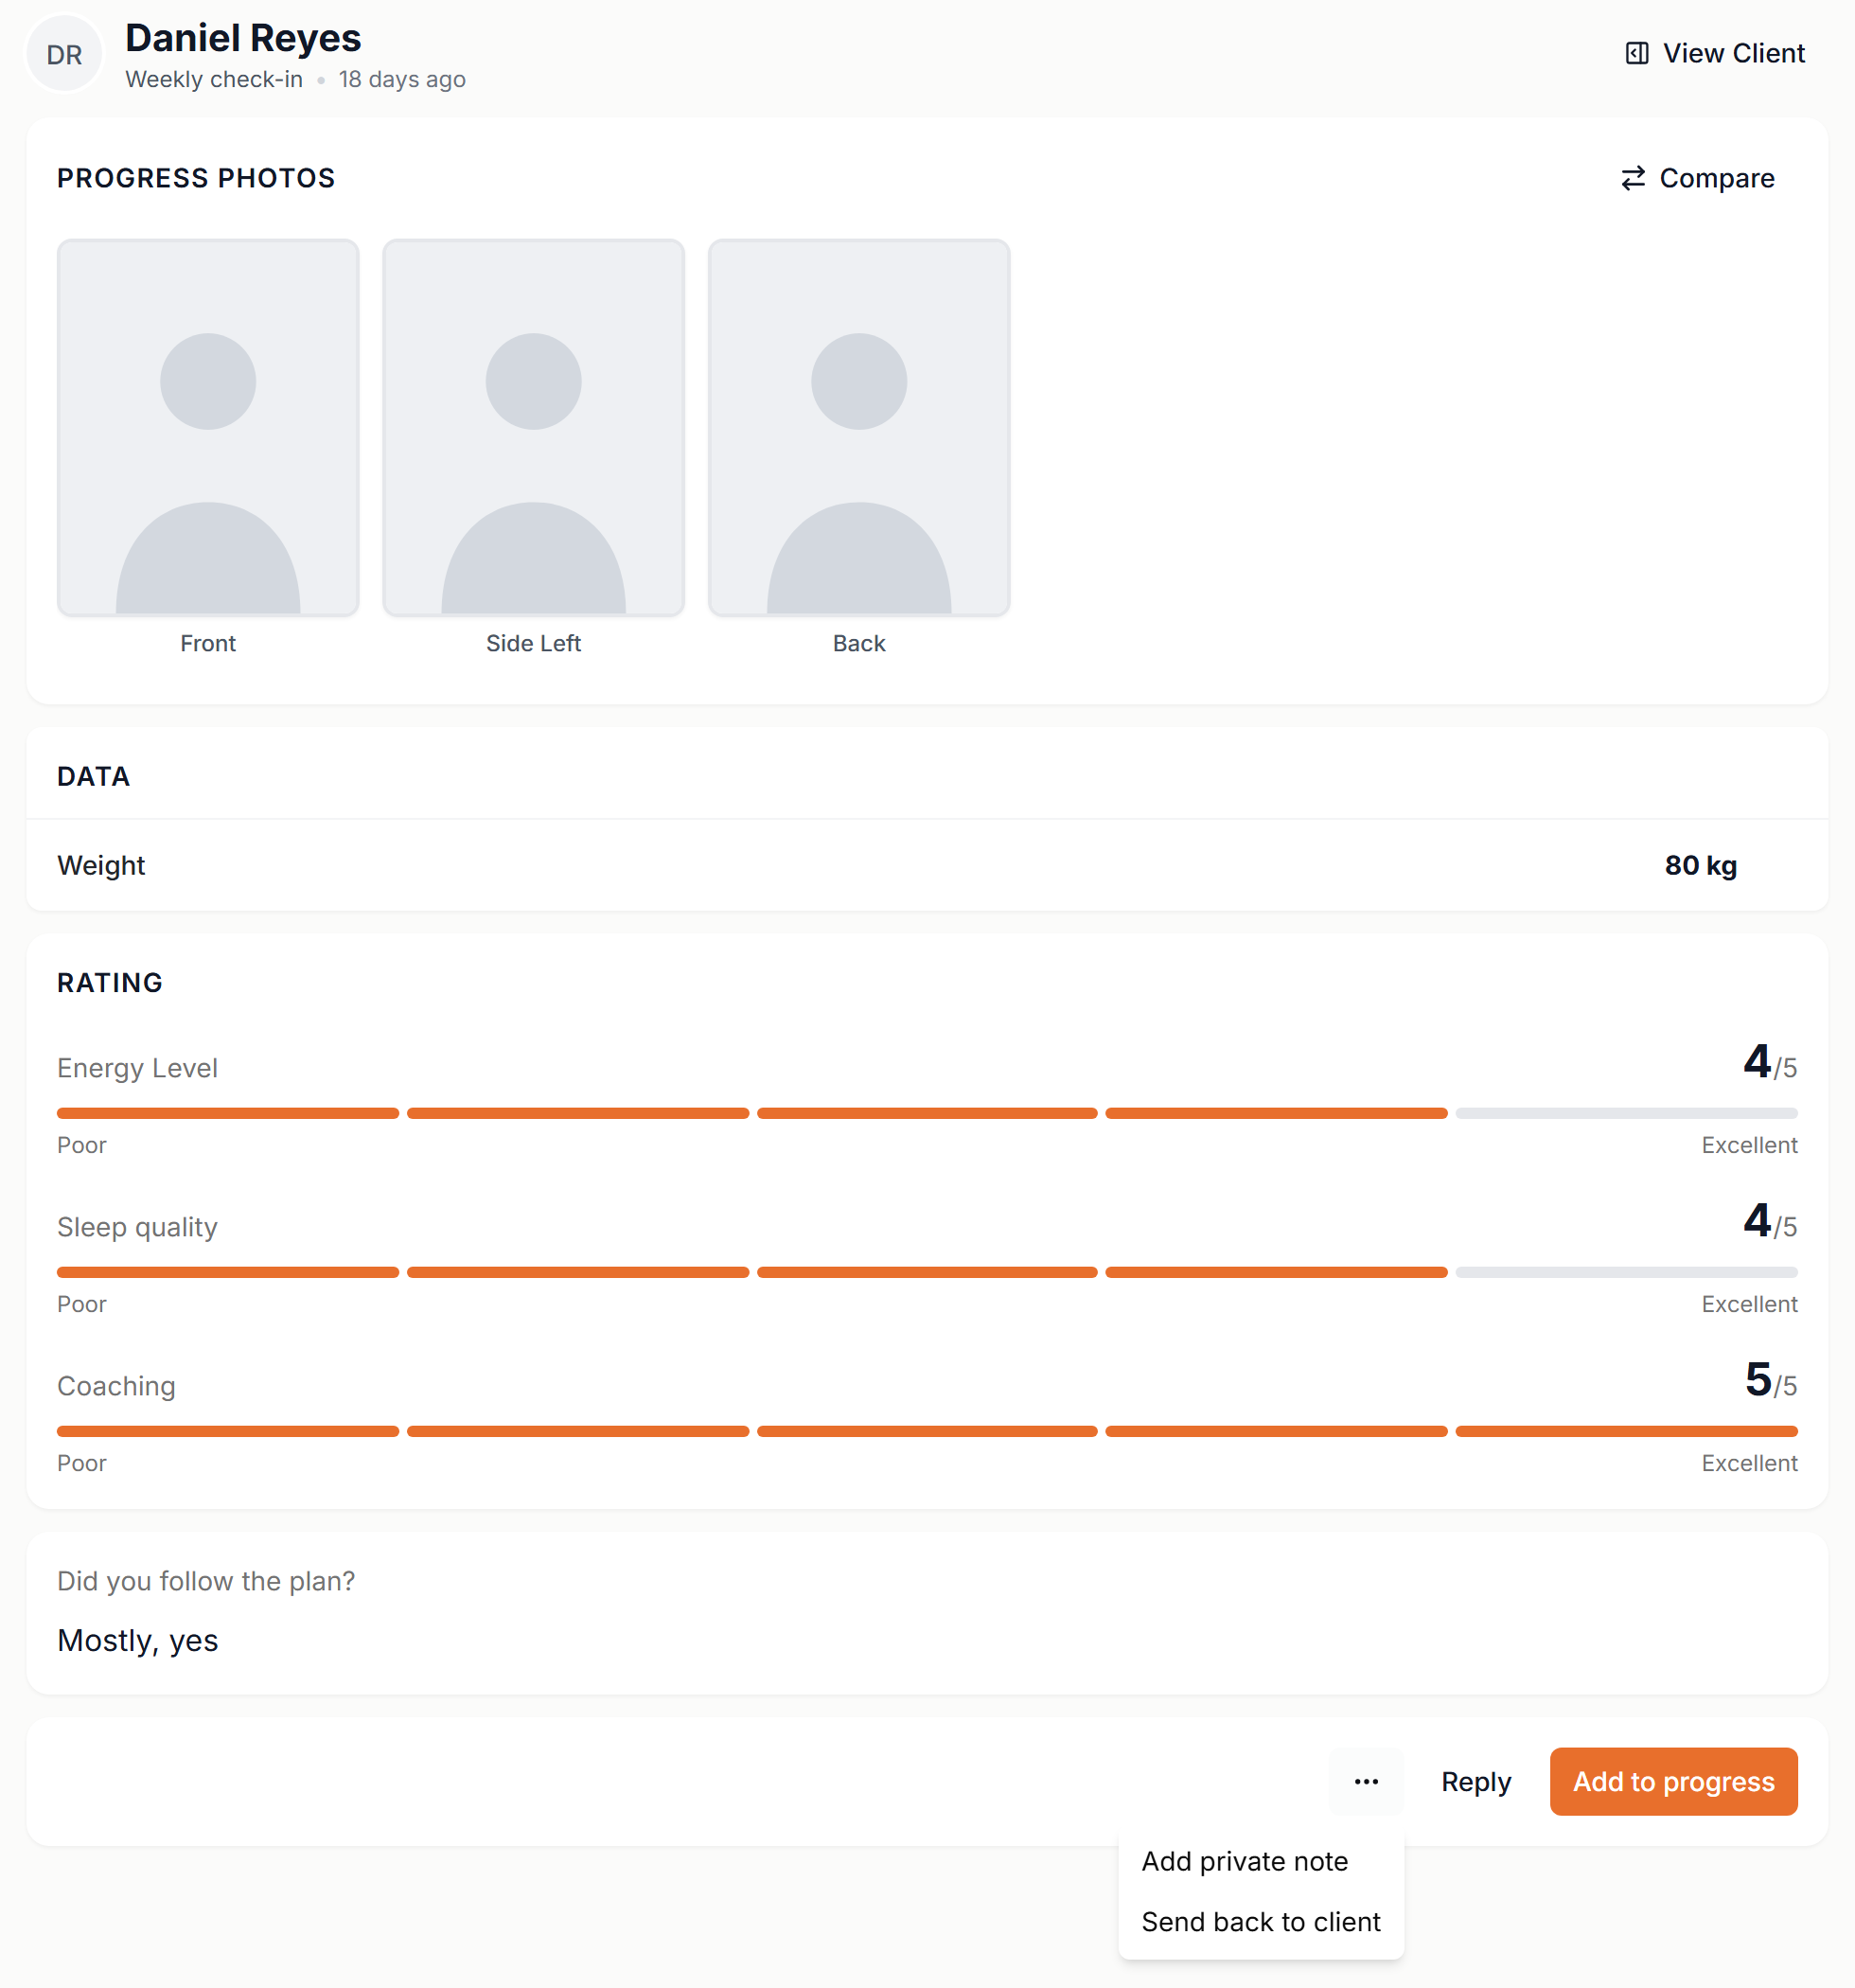The width and height of the screenshot is (1855, 1988).
Task: Click the 'Back' photo caption
Action: coord(859,643)
